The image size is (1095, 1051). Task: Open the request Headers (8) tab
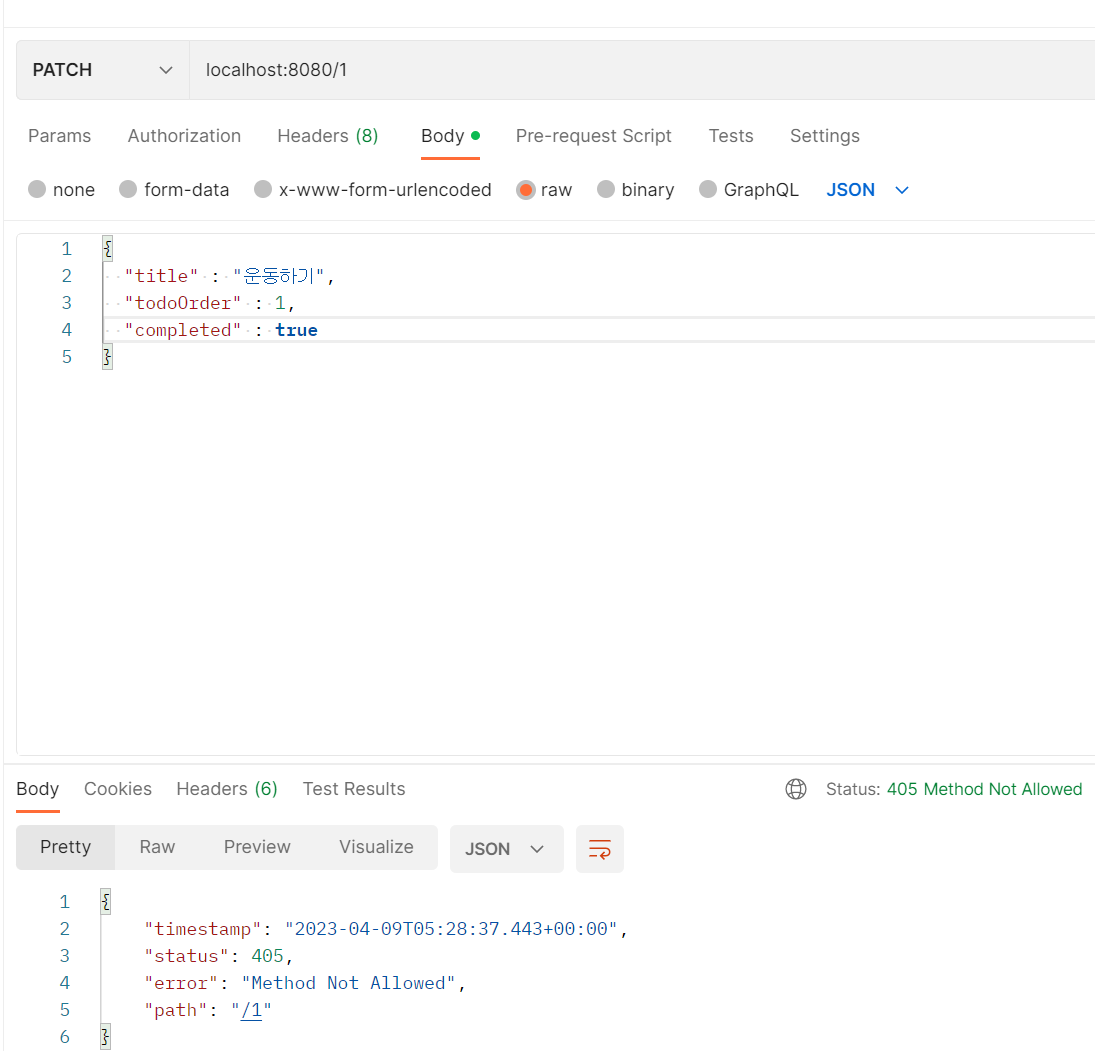click(x=328, y=135)
